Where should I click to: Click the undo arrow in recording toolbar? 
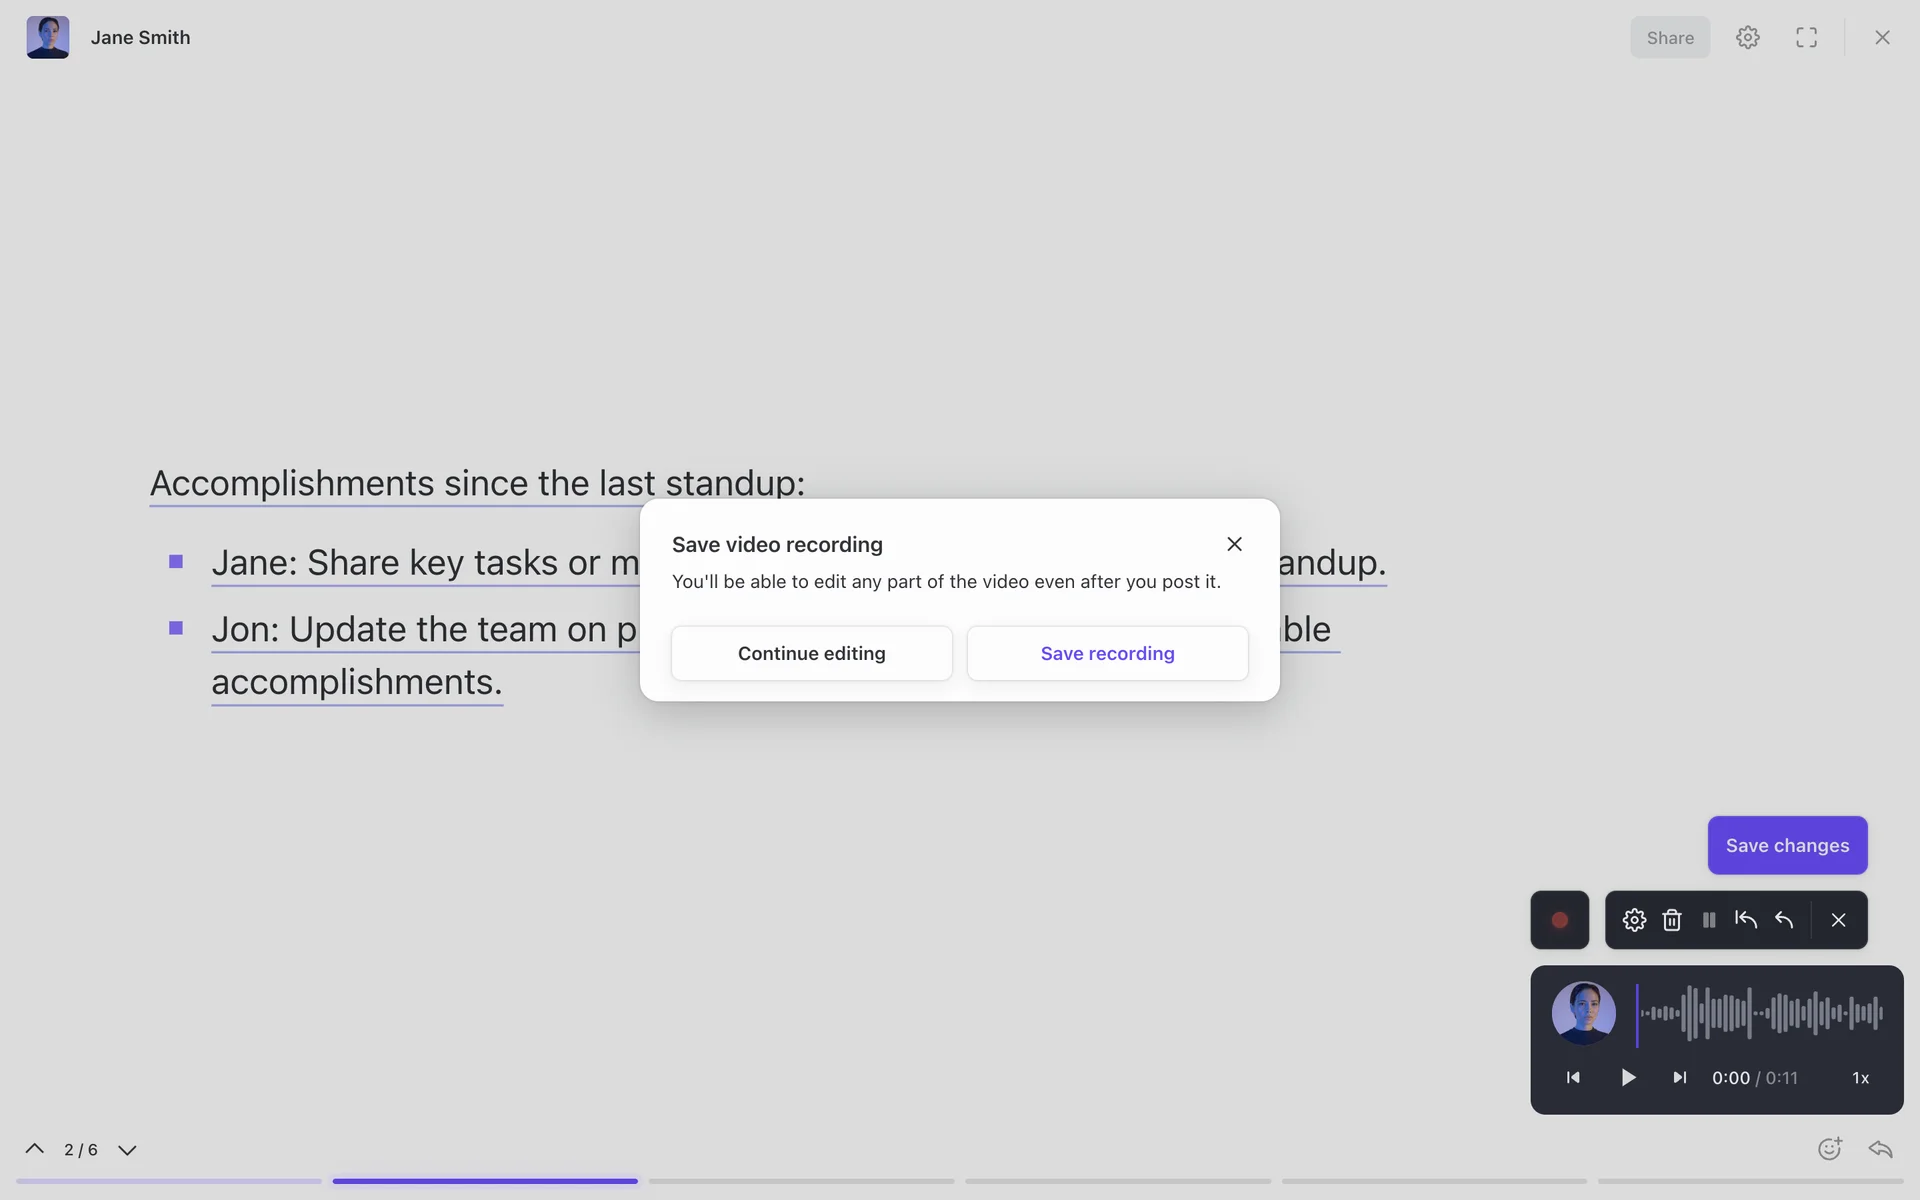pyautogui.click(x=1784, y=920)
